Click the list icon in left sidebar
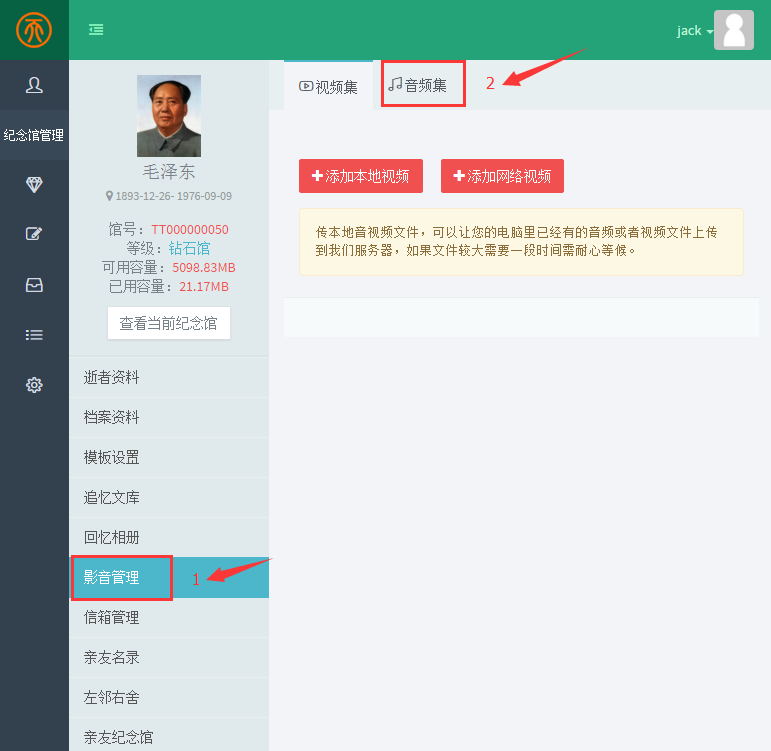 34,335
